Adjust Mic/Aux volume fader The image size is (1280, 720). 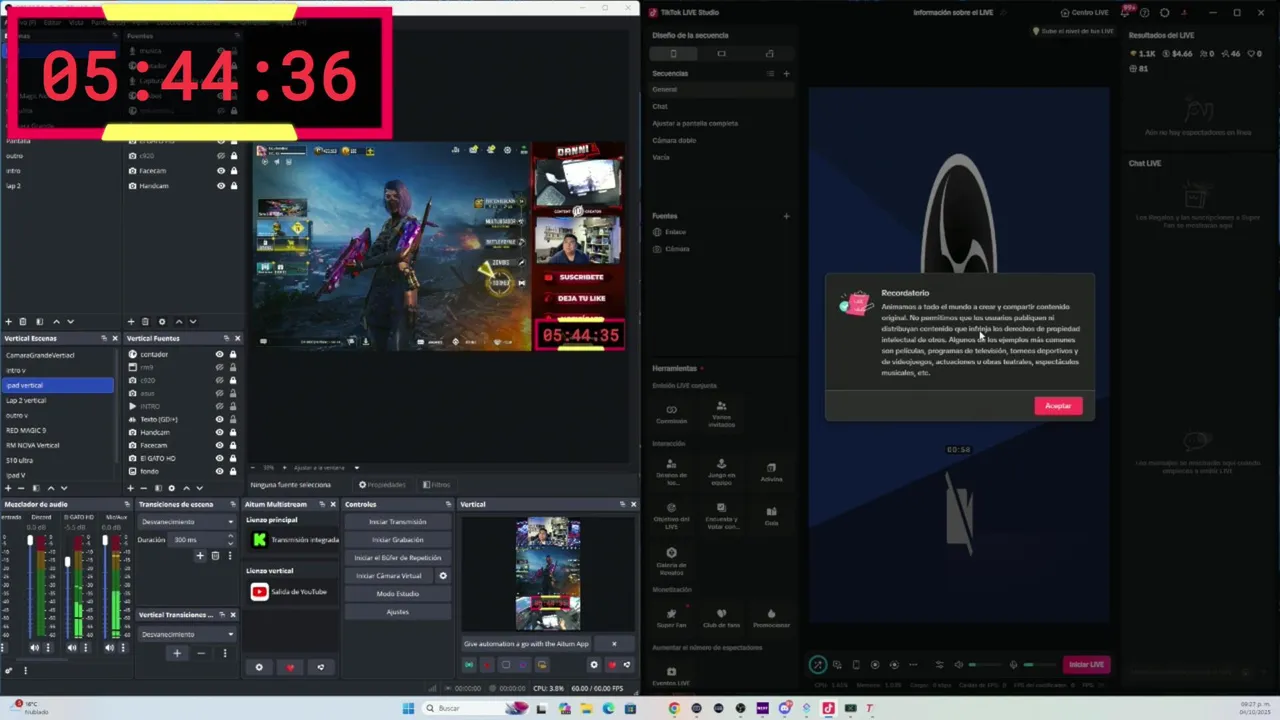coord(105,541)
